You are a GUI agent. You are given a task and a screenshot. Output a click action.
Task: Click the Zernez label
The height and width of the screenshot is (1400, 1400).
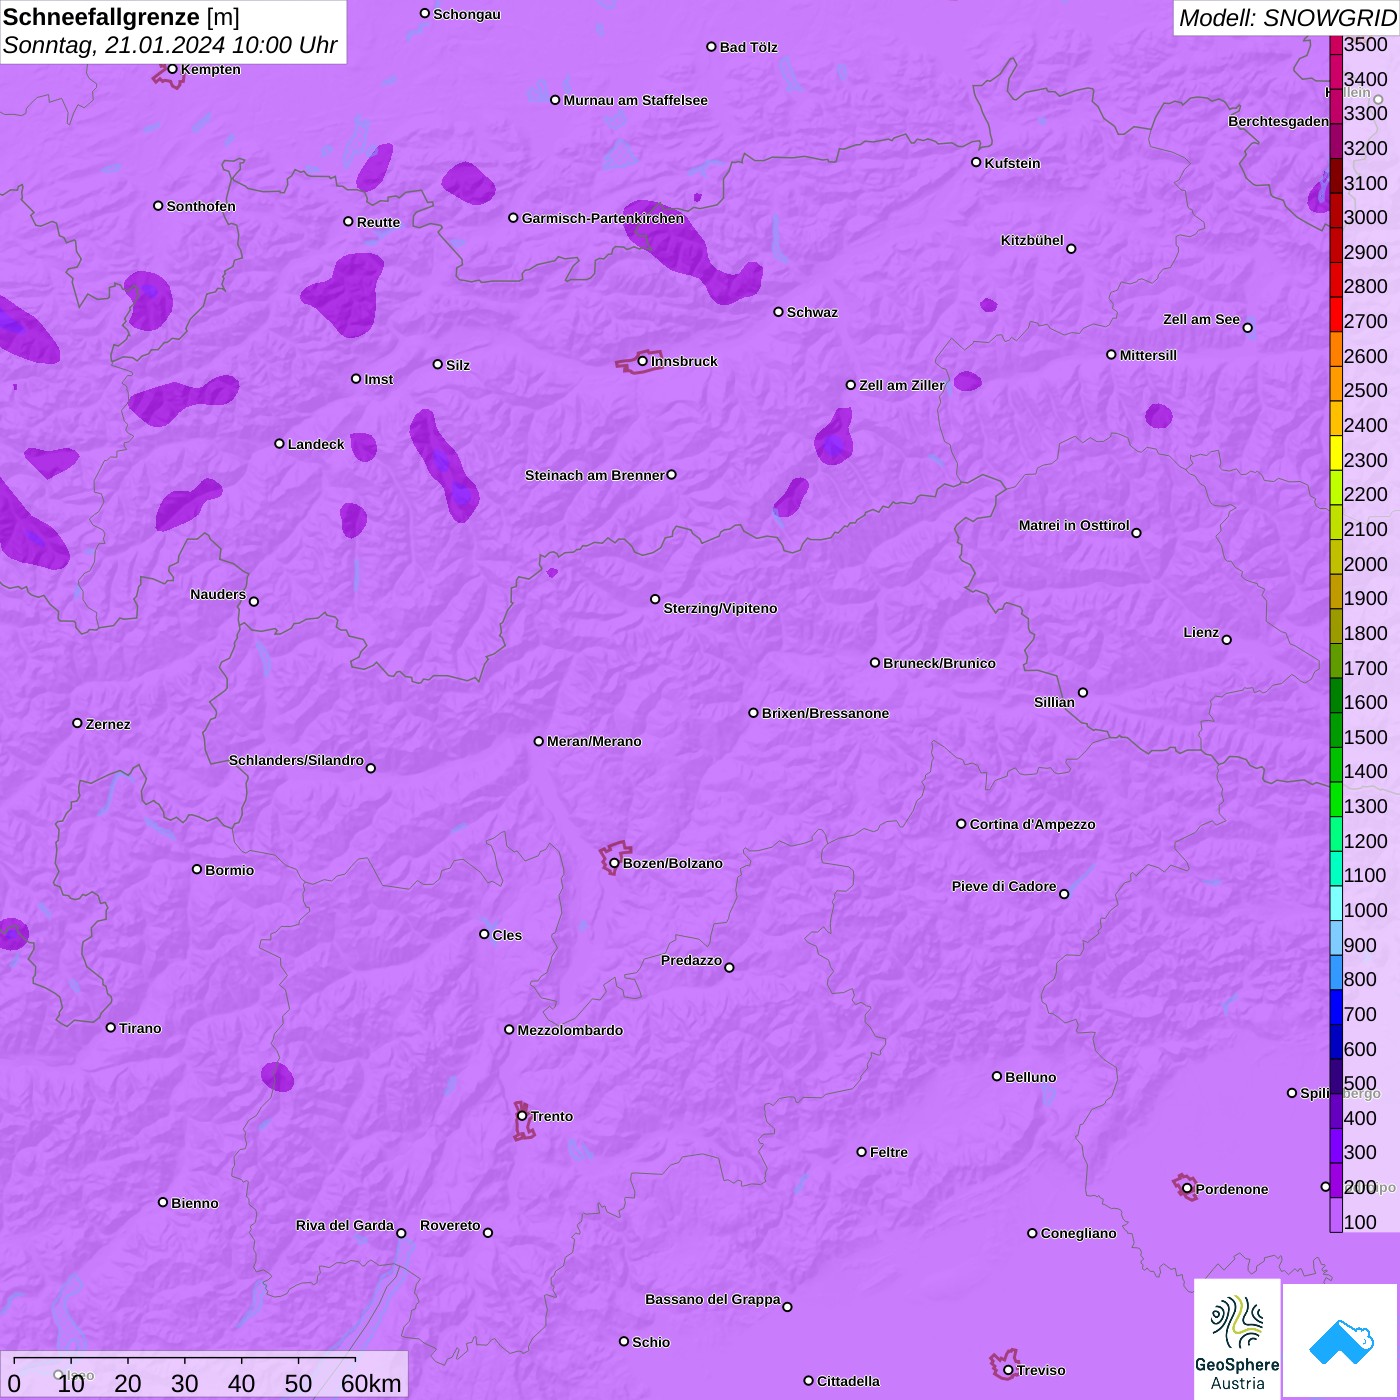pyautogui.click(x=108, y=724)
